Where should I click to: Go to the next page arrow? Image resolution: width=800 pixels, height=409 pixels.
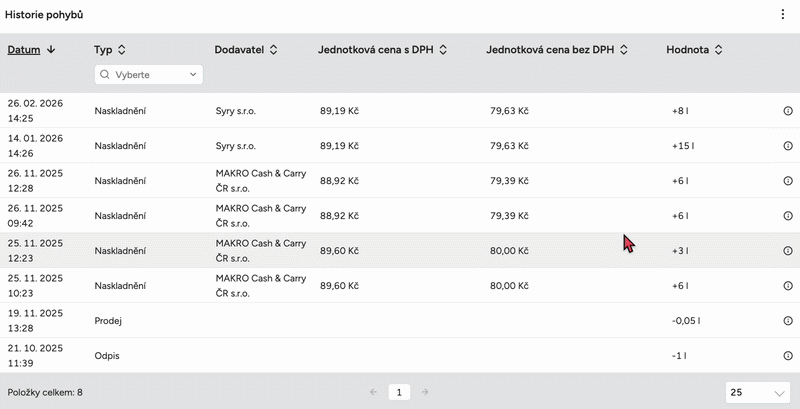click(x=424, y=393)
